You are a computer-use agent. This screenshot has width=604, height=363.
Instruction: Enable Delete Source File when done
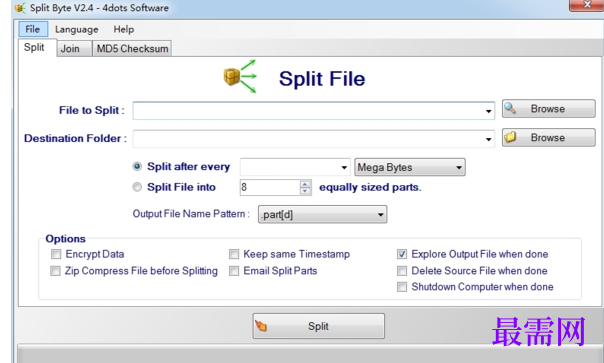402,271
